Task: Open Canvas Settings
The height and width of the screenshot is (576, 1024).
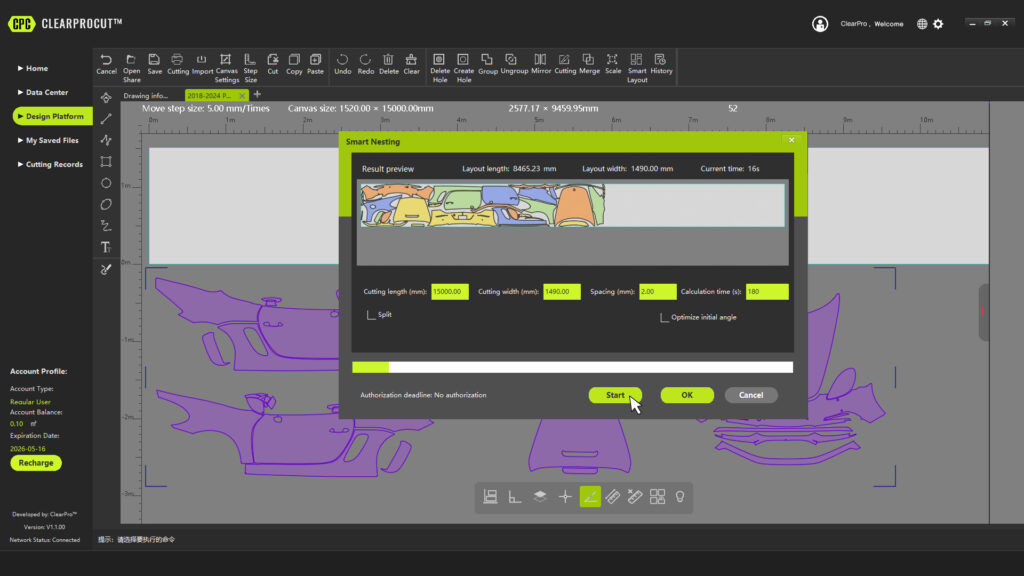Action: 226,68
